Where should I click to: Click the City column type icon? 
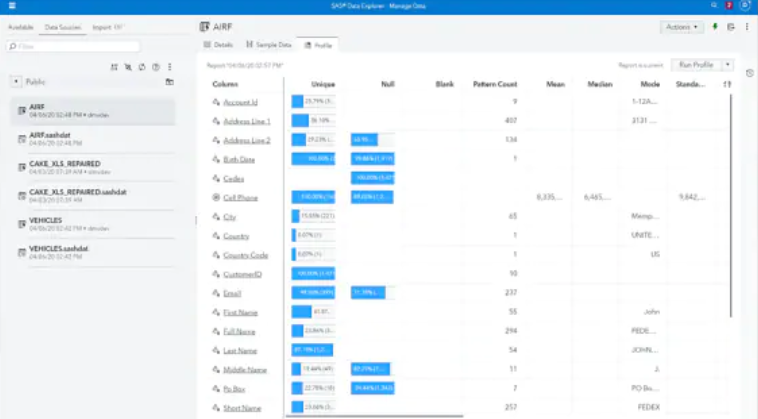point(216,217)
